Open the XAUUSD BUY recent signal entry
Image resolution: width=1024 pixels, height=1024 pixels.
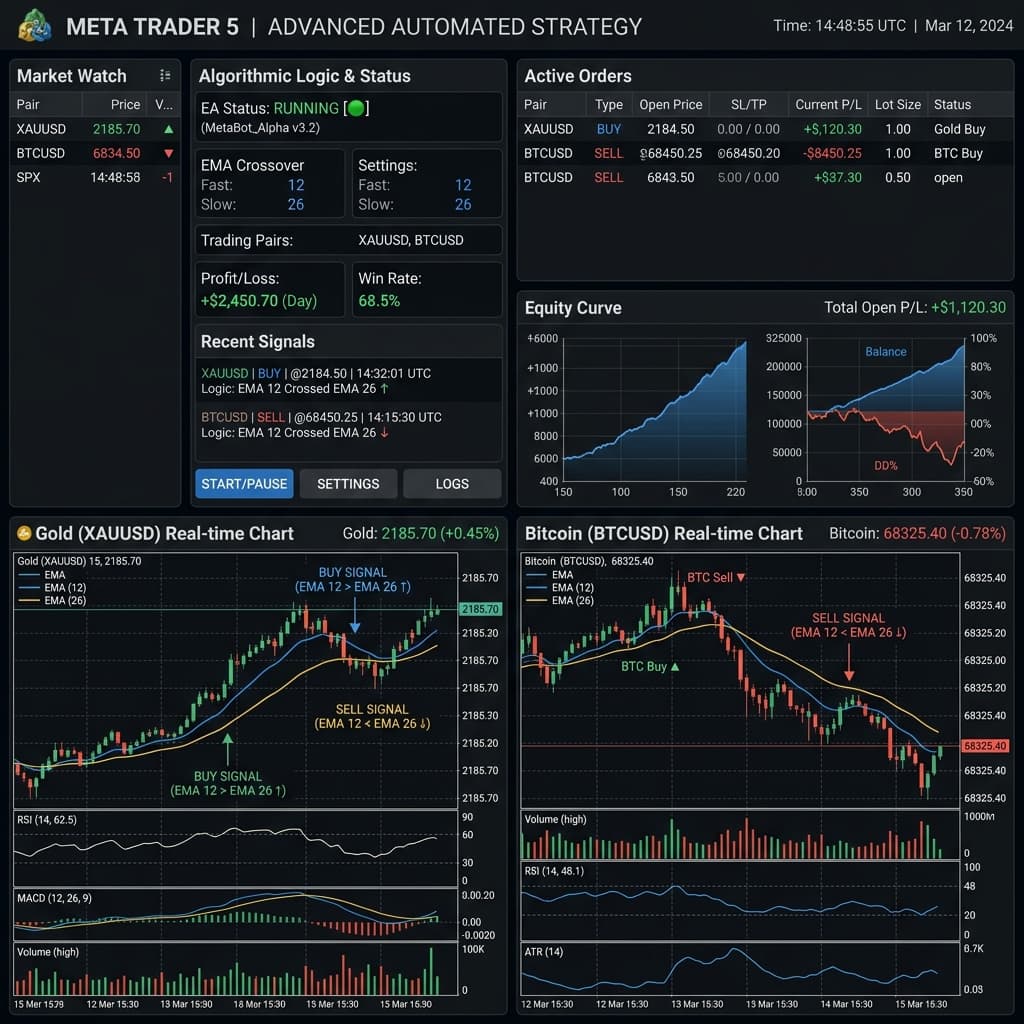click(x=349, y=381)
